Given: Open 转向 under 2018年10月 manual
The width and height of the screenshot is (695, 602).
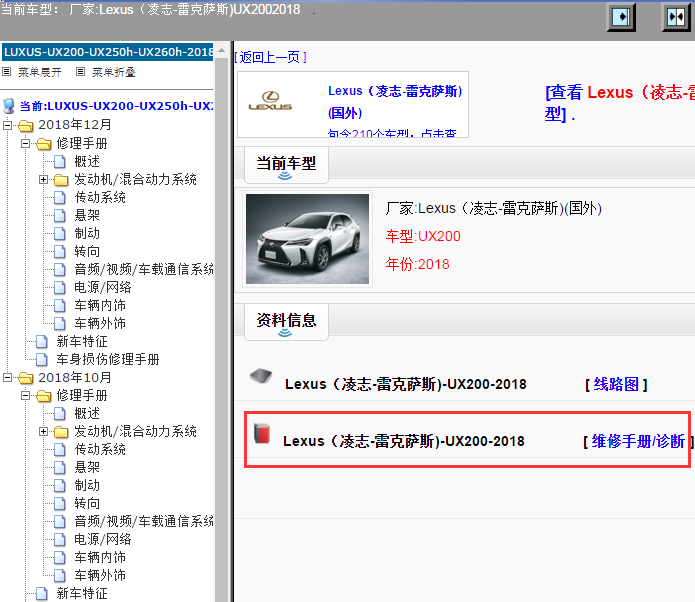Looking at the screenshot, I should (x=87, y=504).
